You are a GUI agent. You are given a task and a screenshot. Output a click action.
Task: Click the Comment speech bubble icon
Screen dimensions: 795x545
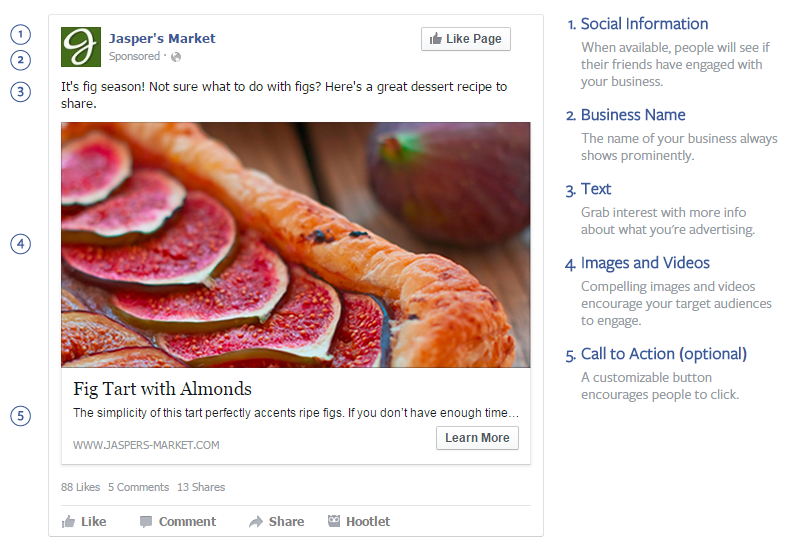click(x=146, y=521)
